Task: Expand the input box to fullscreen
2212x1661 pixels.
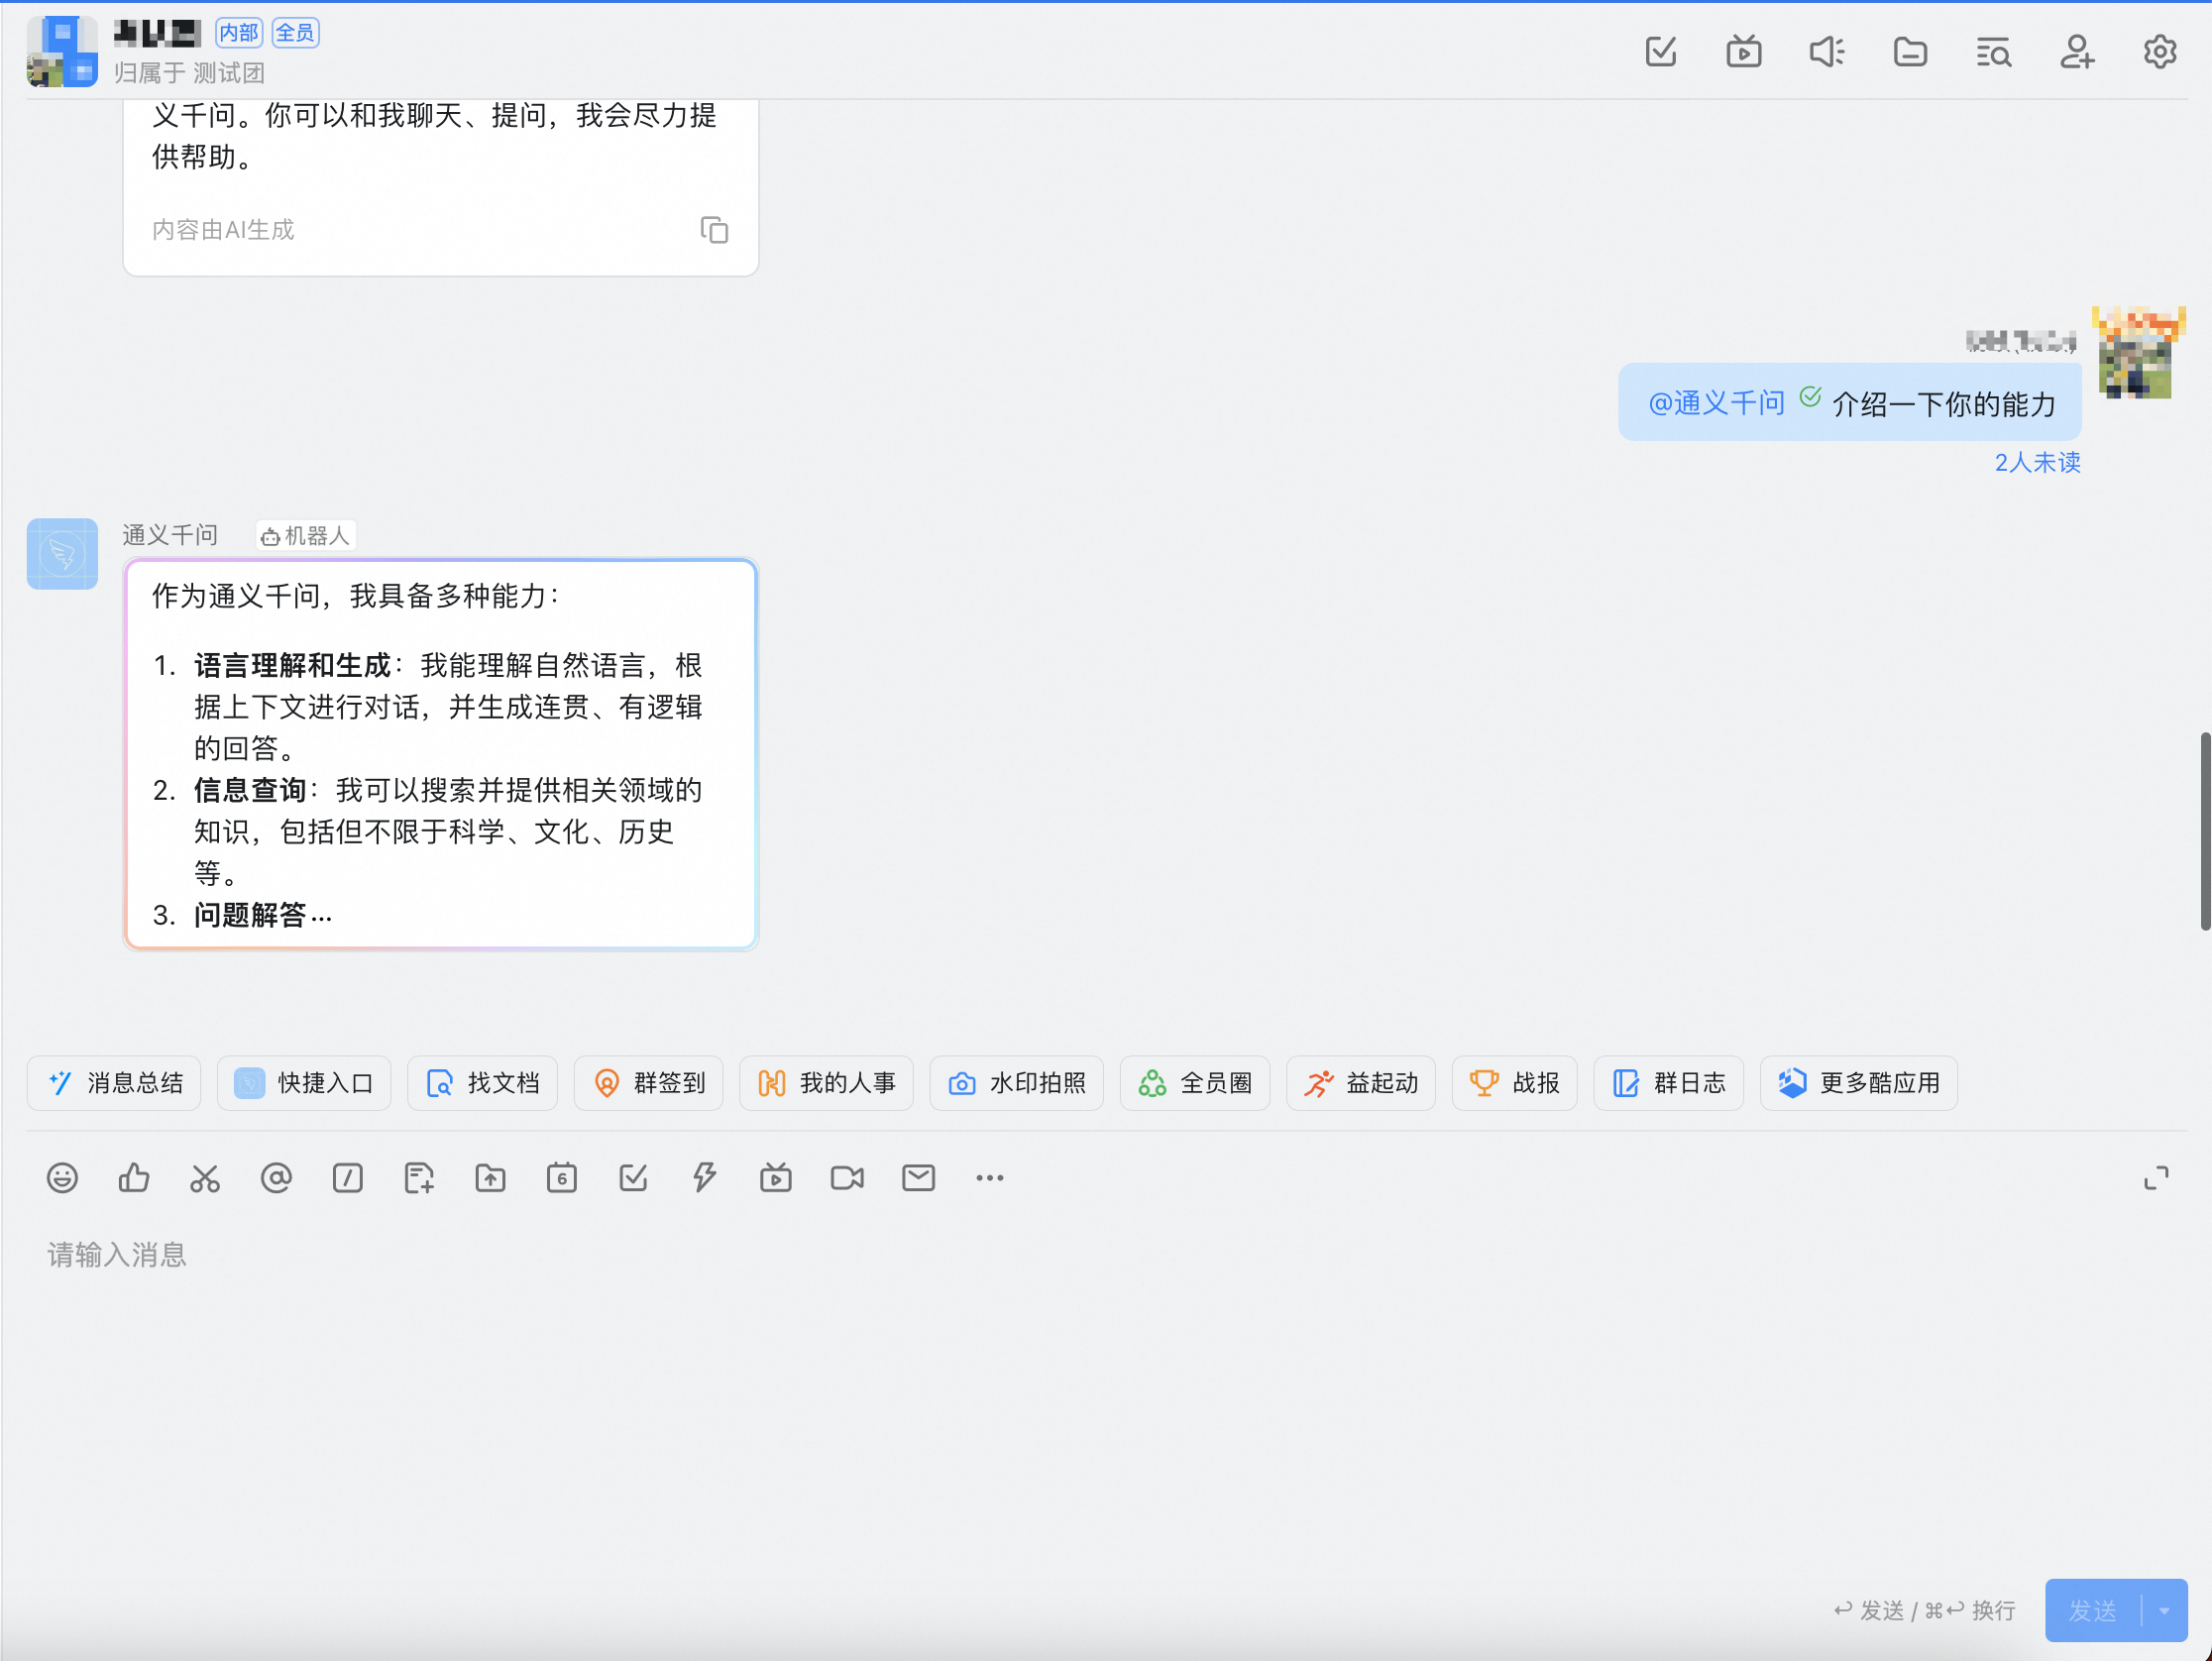Action: tap(2156, 1178)
